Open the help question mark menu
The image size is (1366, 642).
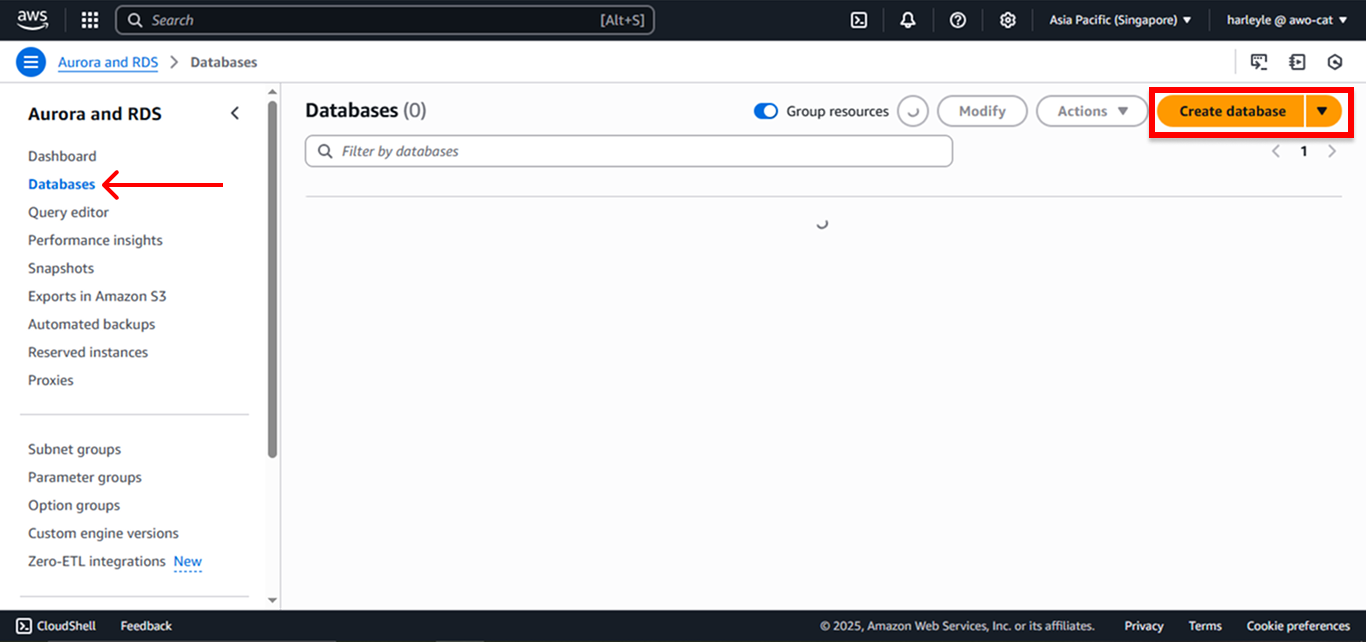(958, 20)
